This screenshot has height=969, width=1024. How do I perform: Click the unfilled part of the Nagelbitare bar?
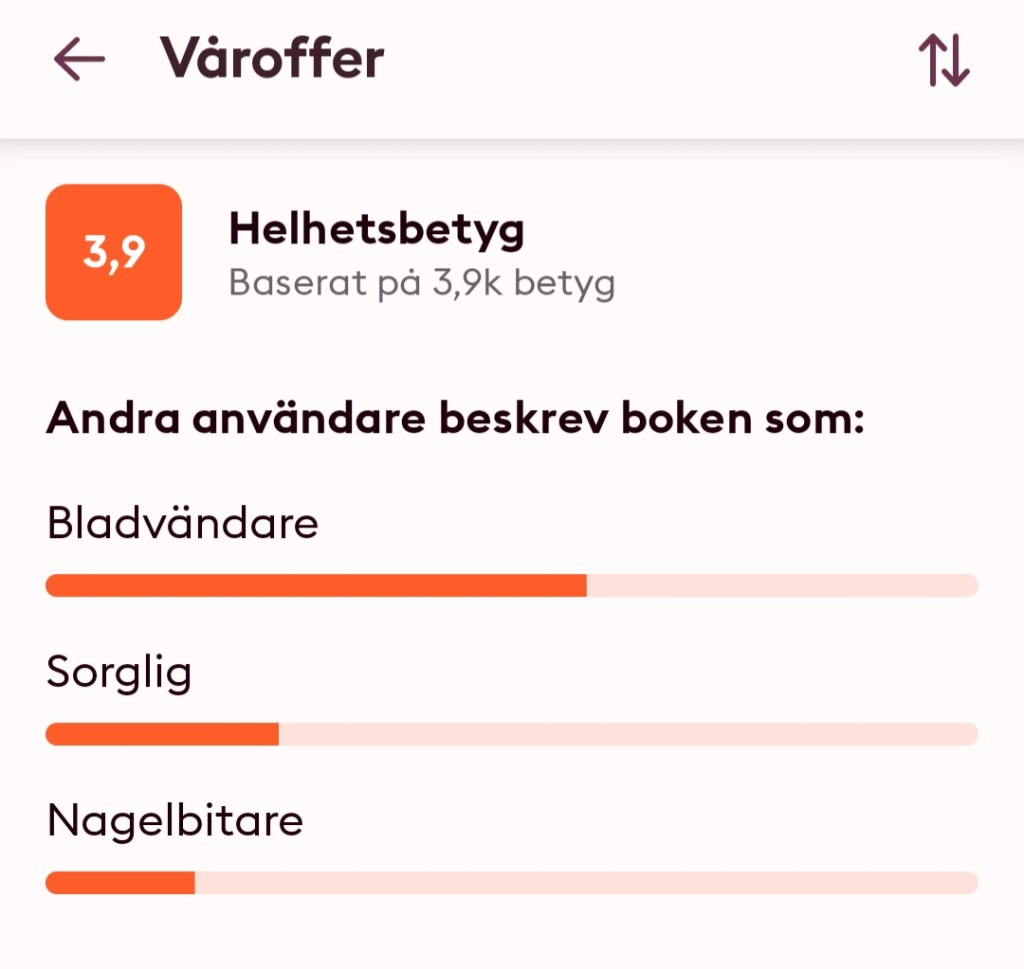[x=585, y=883]
